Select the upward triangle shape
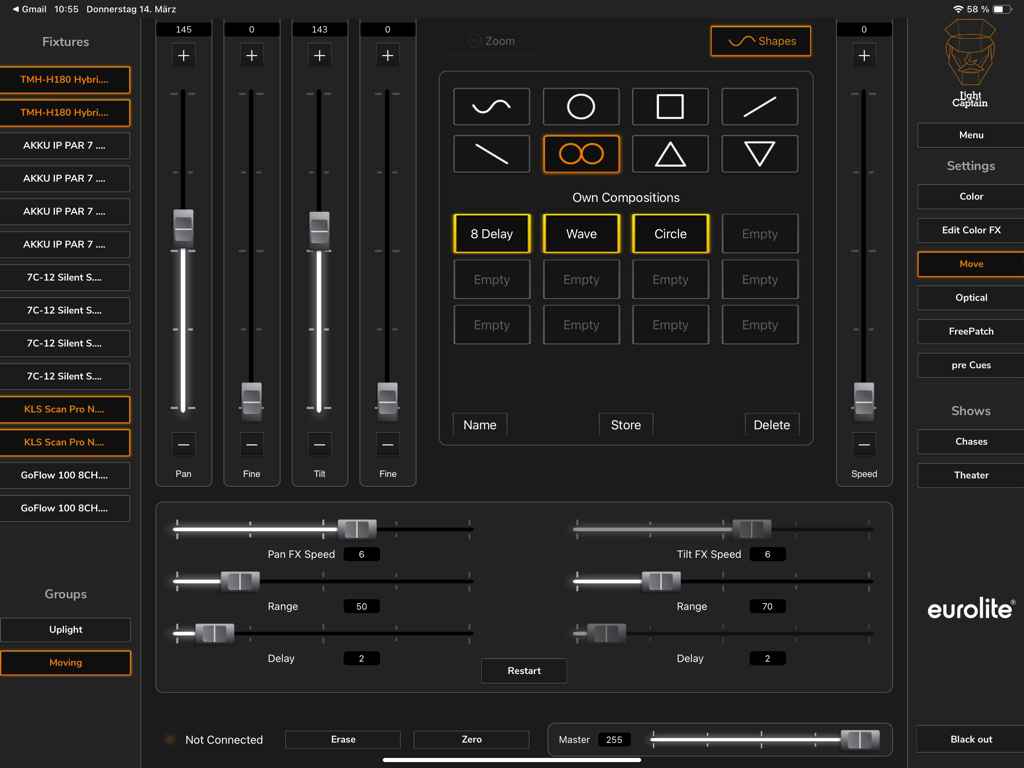1024x768 pixels. click(x=670, y=155)
